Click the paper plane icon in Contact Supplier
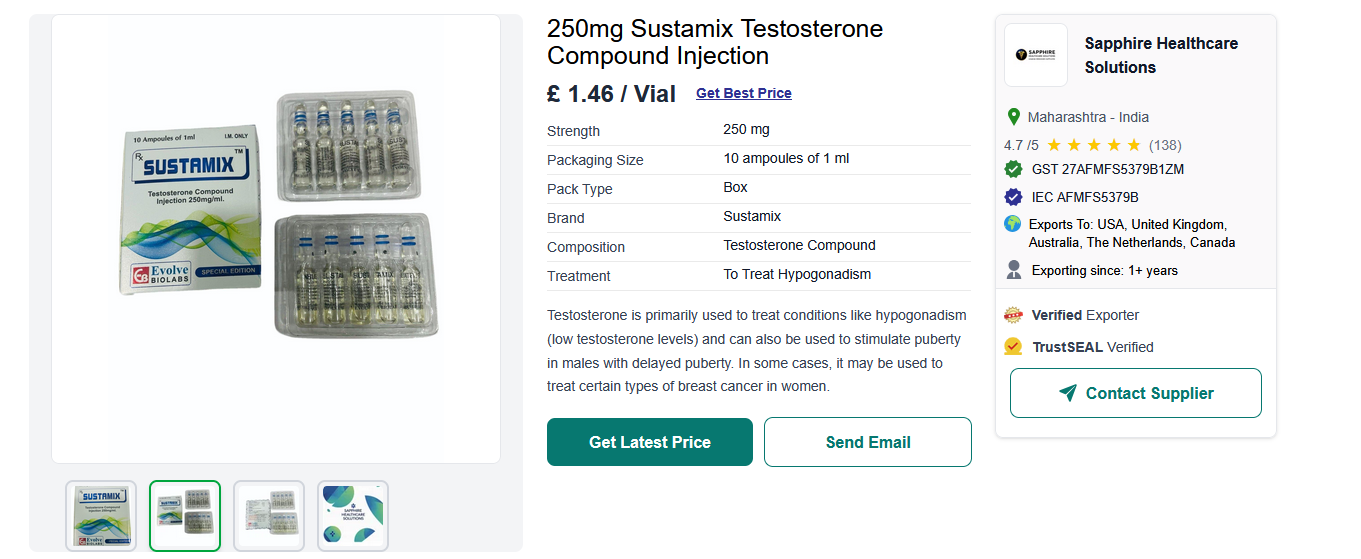The width and height of the screenshot is (1361, 559). (x=1068, y=393)
